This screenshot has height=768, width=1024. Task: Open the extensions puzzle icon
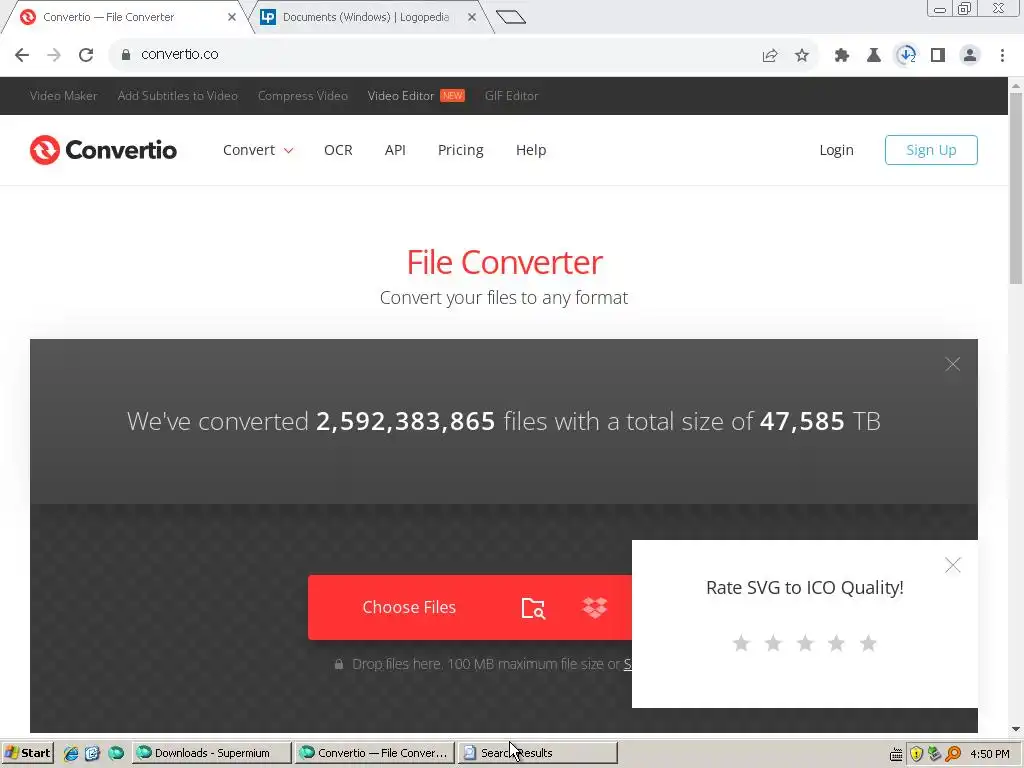[842, 56]
